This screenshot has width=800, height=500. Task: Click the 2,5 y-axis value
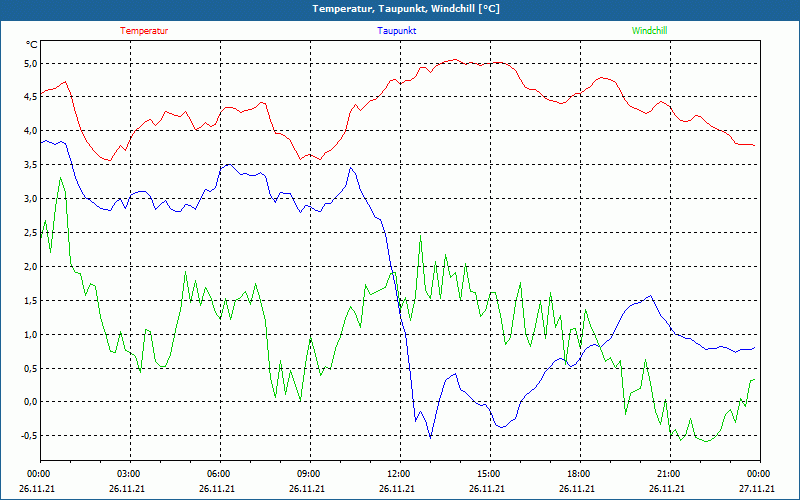tap(31, 233)
